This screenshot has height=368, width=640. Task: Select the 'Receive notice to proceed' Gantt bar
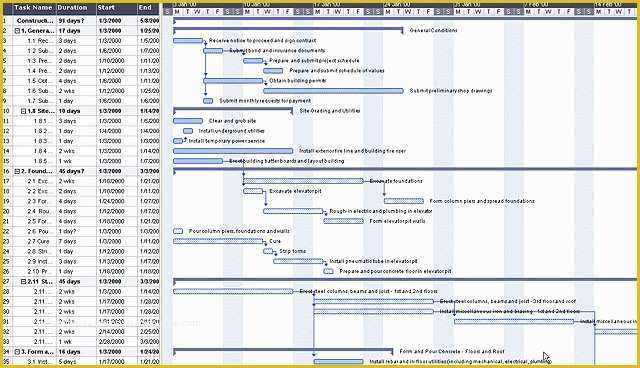(188, 41)
